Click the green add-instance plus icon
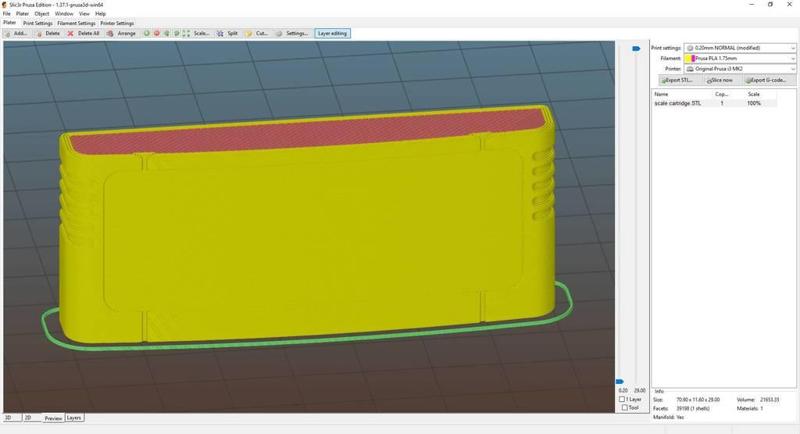Image resolution: width=800 pixels, height=434 pixels. [146, 33]
